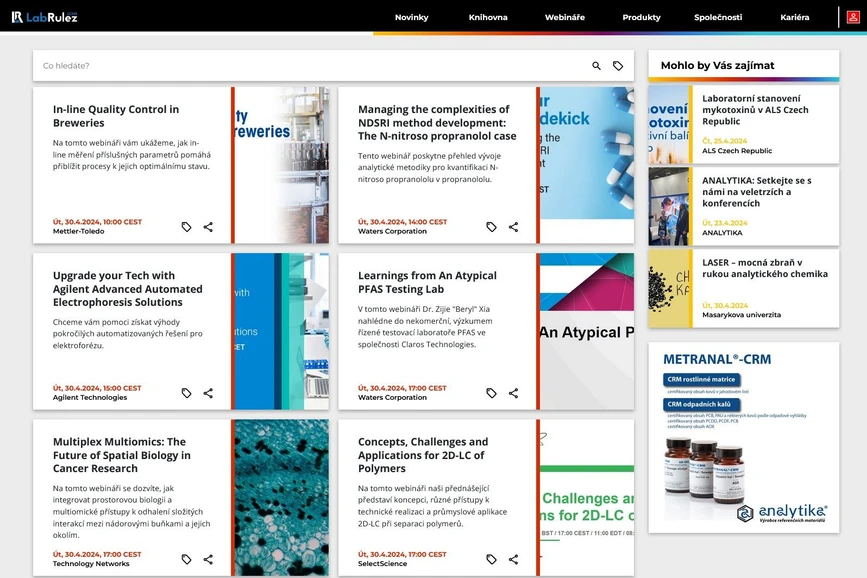Open sidebar article about mykotoxiny at ALS Czech Republic

[x=755, y=110]
